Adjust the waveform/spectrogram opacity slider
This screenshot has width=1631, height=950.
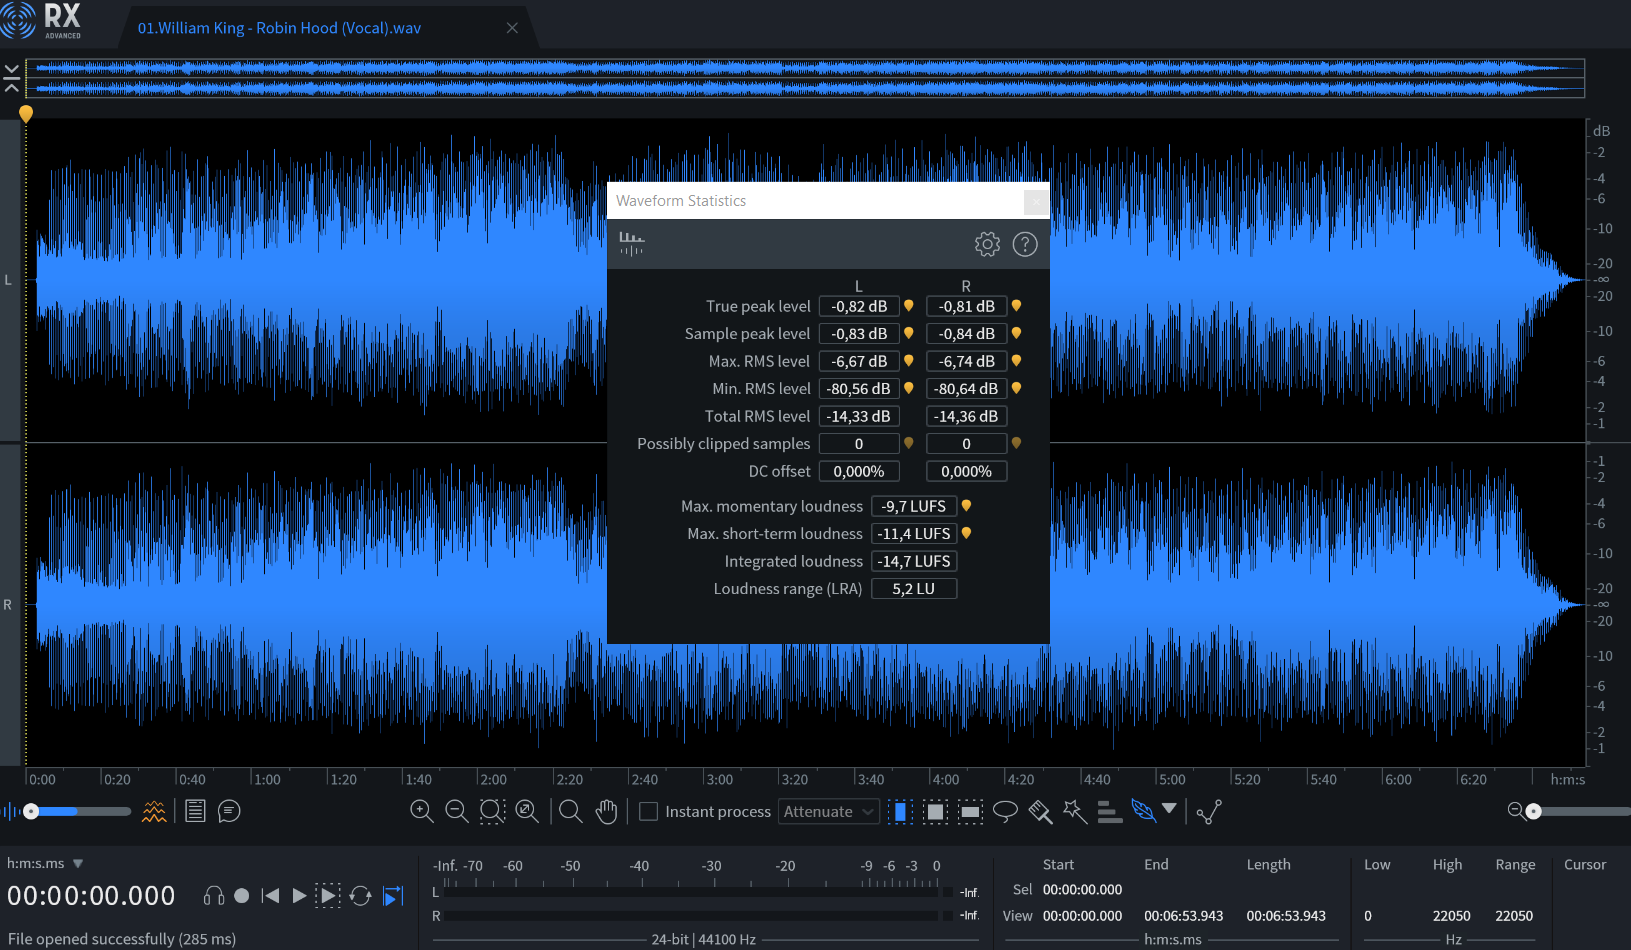tap(32, 812)
